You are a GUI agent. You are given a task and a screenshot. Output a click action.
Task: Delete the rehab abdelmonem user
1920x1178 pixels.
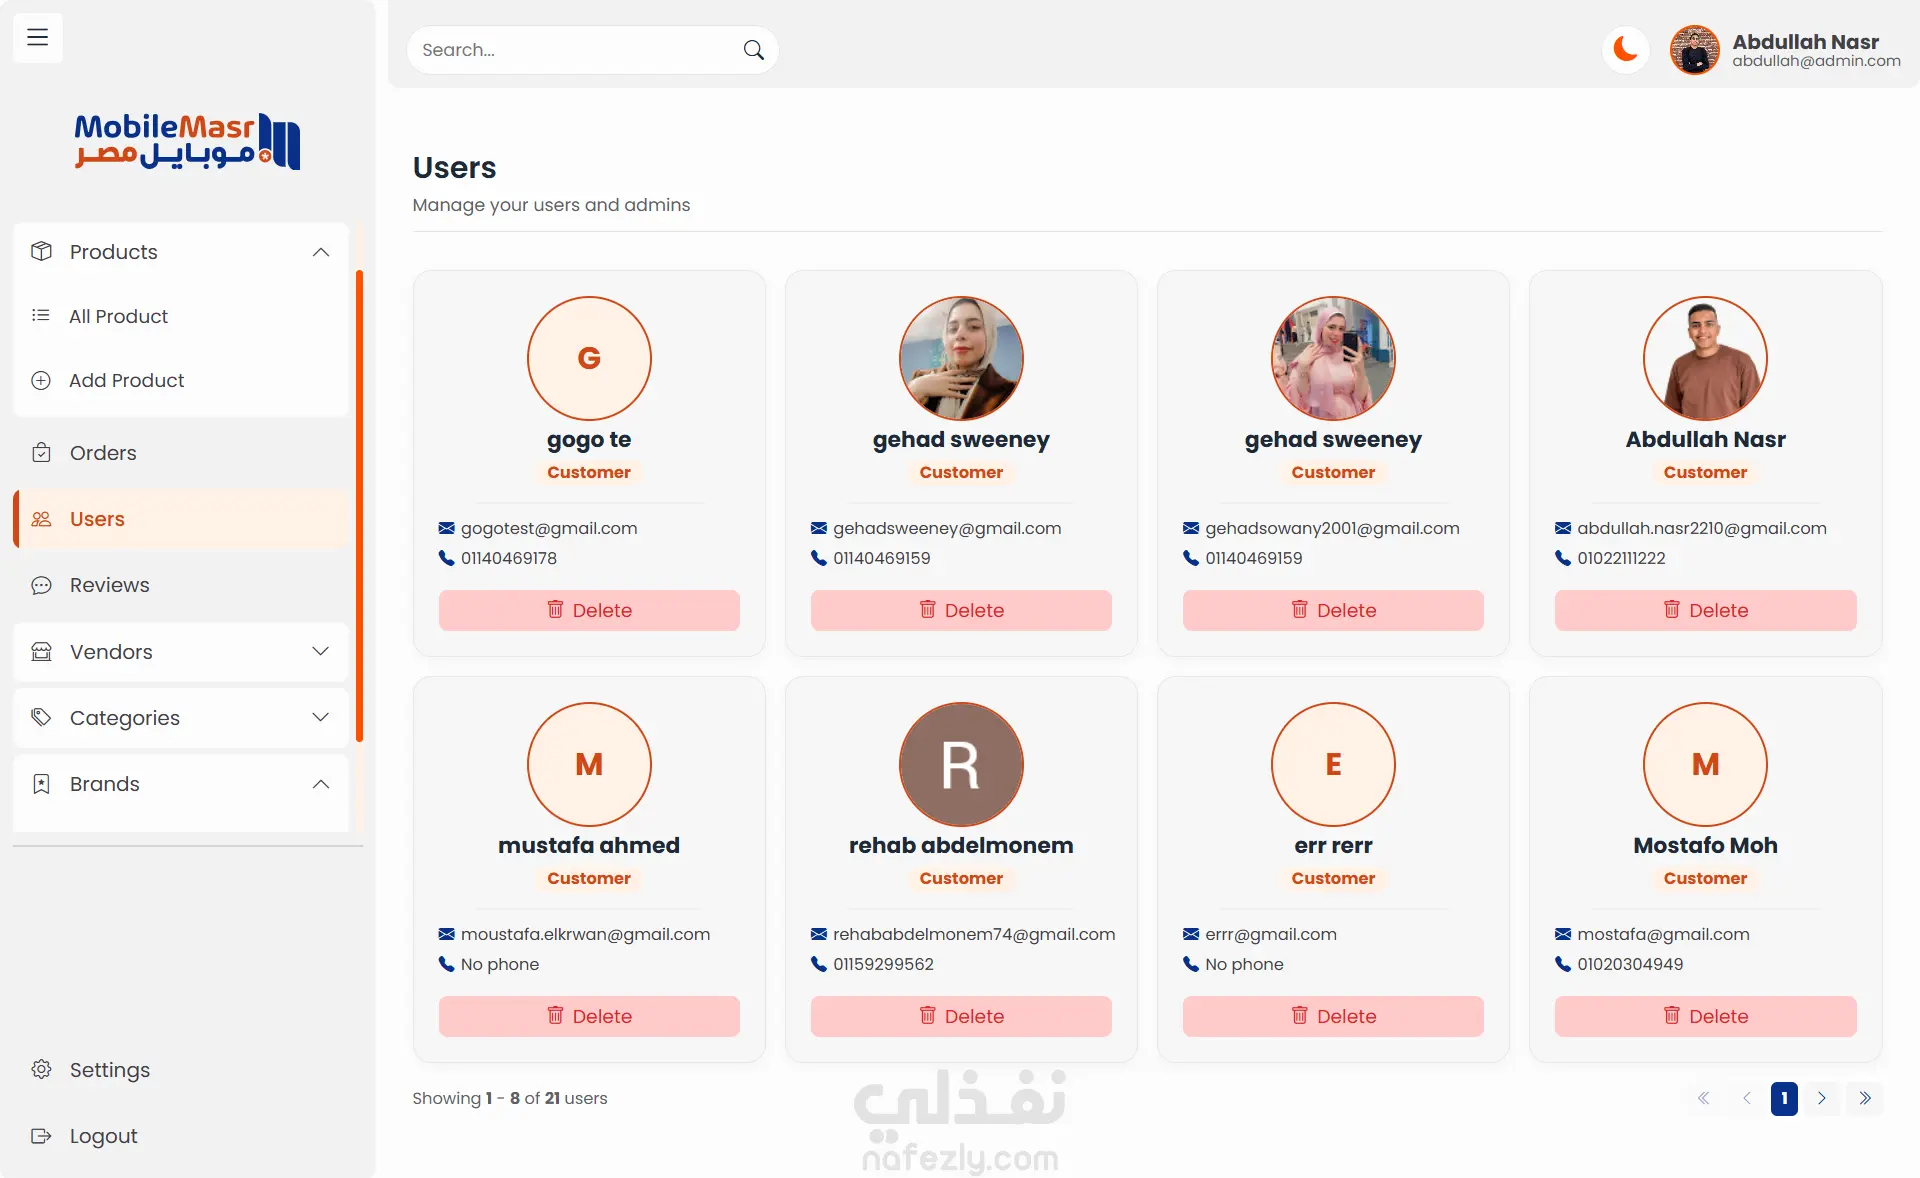point(961,1016)
